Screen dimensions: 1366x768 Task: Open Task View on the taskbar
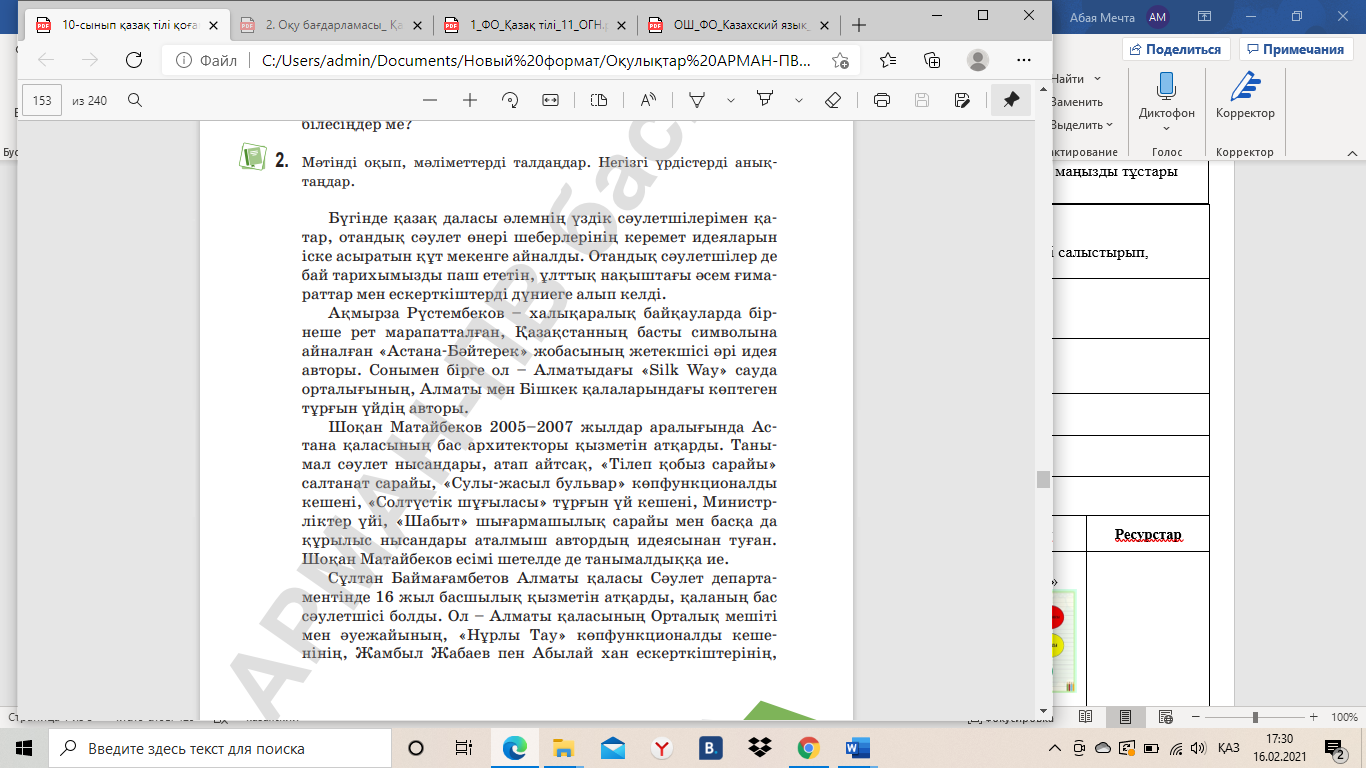(464, 748)
